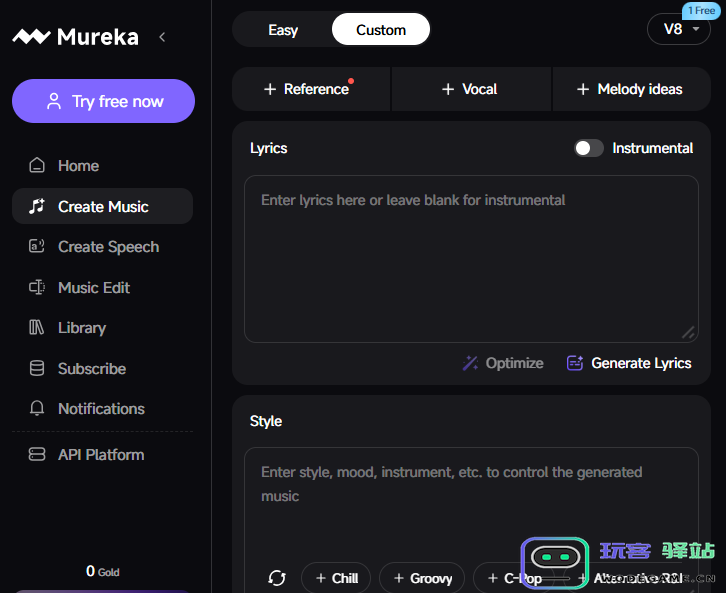Collapse the sidebar with the chevron
Viewport: 726px width, 593px height.
point(162,37)
